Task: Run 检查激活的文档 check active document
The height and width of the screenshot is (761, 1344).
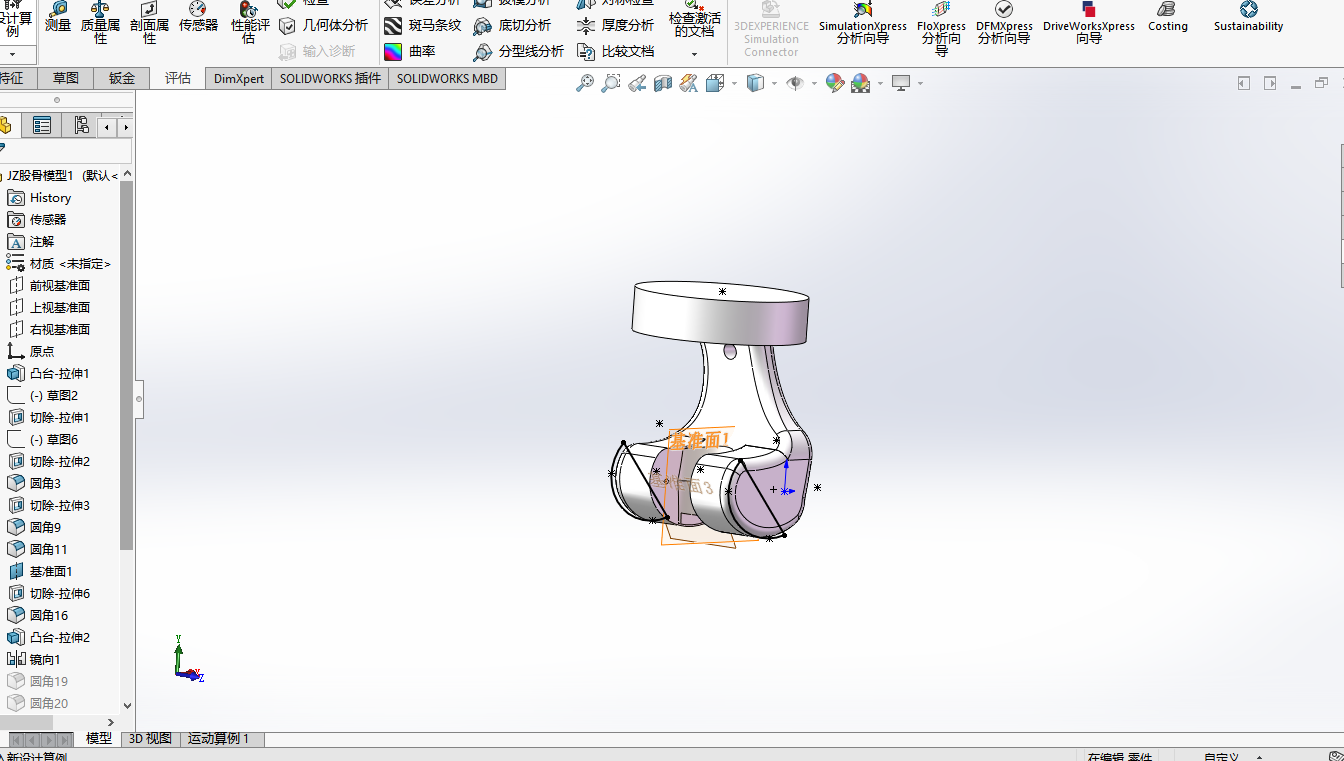Action: (694, 20)
